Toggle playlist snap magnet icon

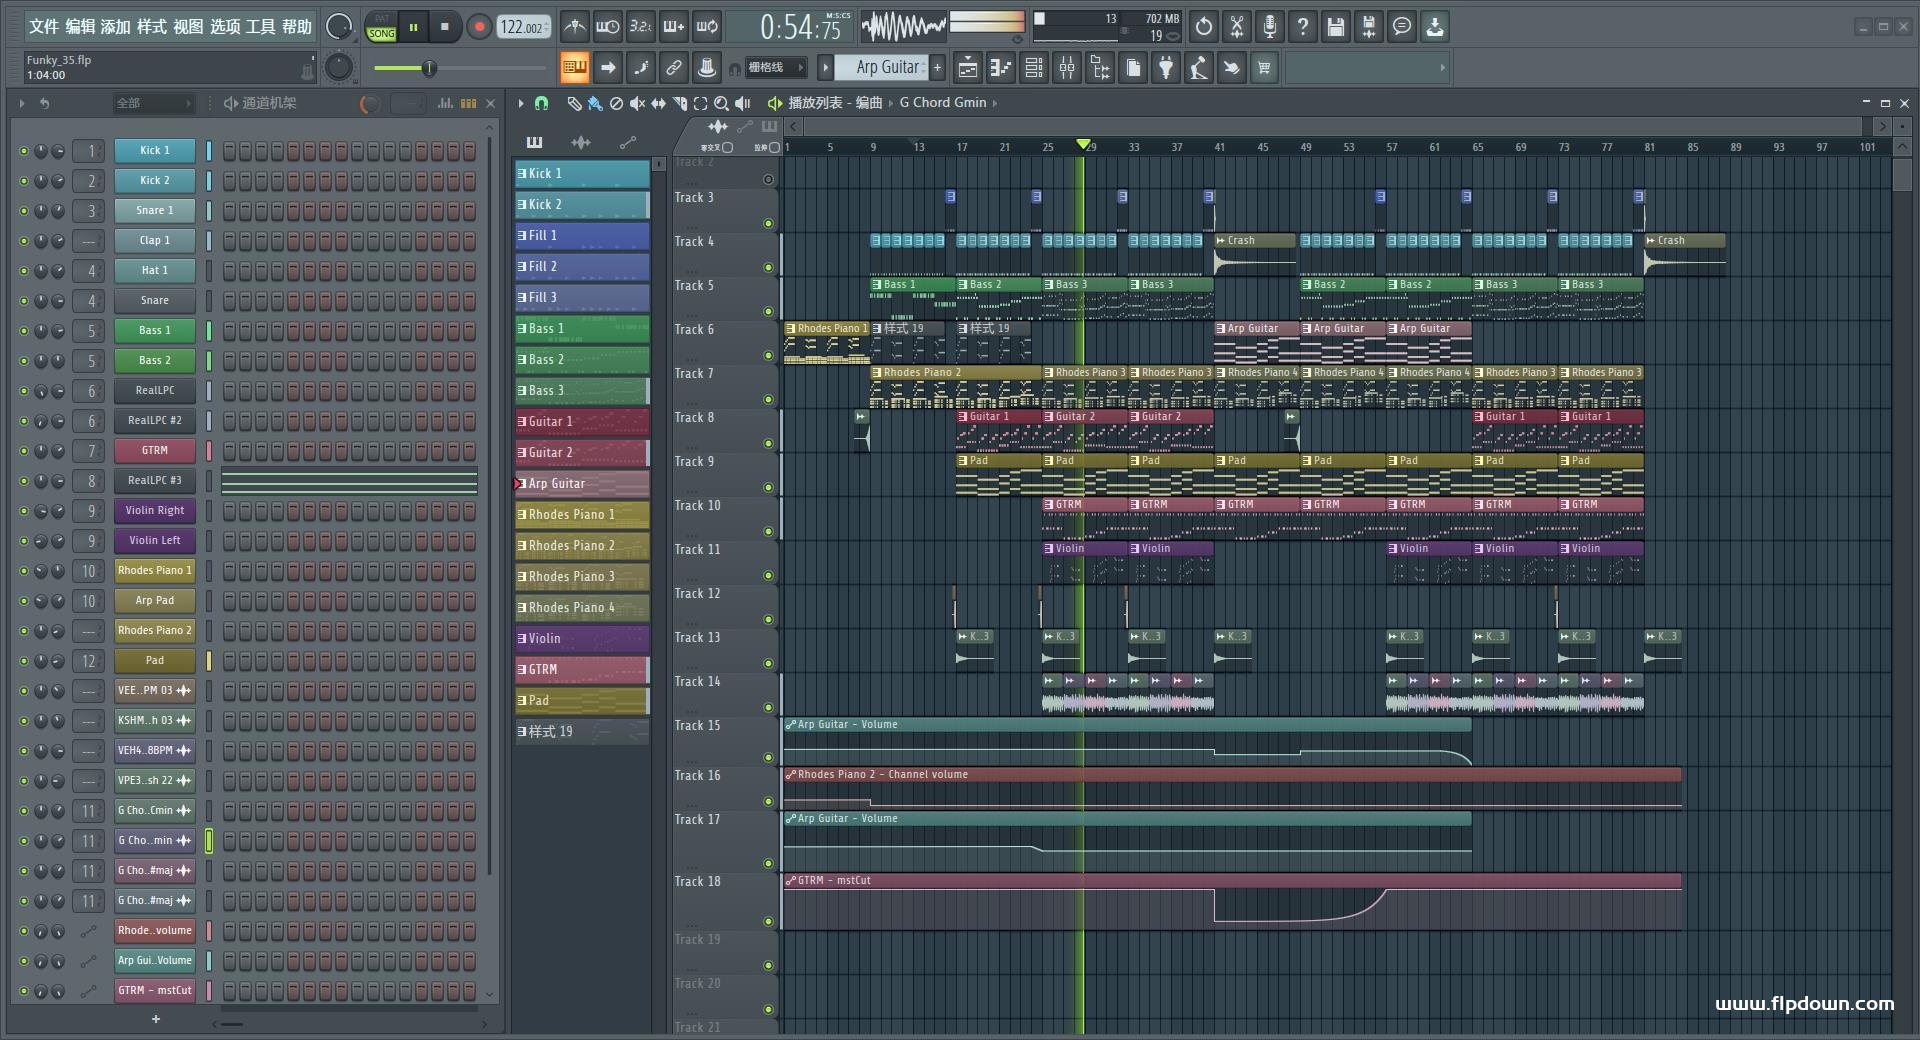(541, 103)
